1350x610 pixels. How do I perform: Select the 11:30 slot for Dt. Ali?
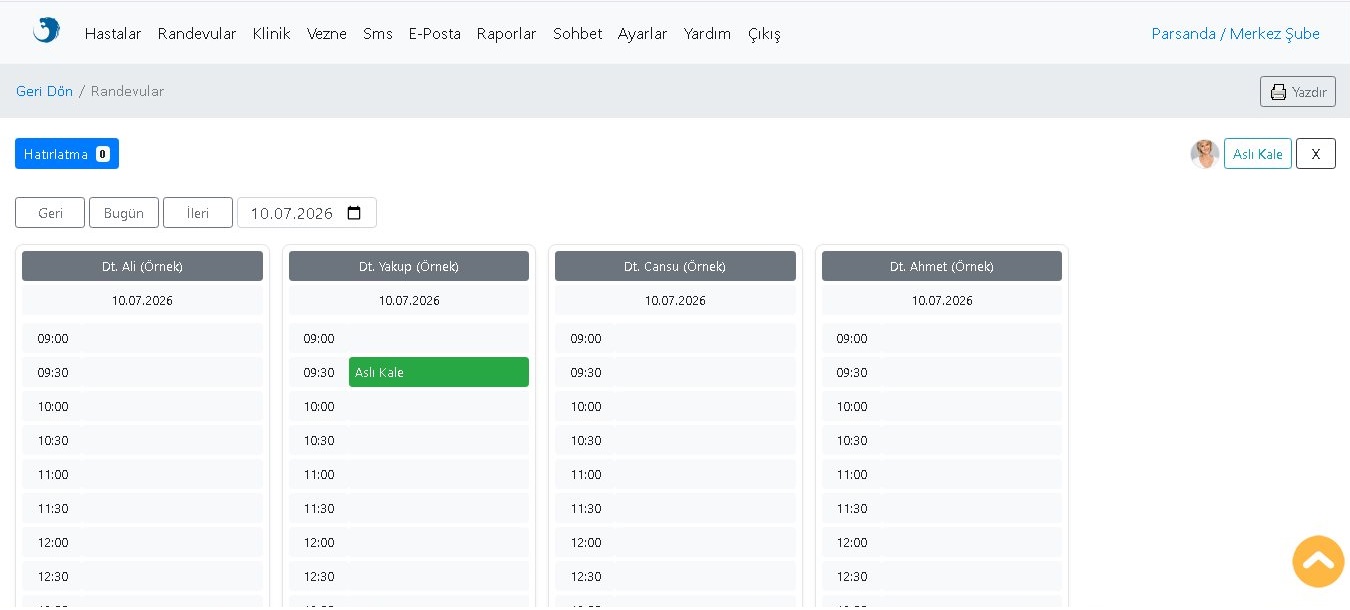click(142, 508)
